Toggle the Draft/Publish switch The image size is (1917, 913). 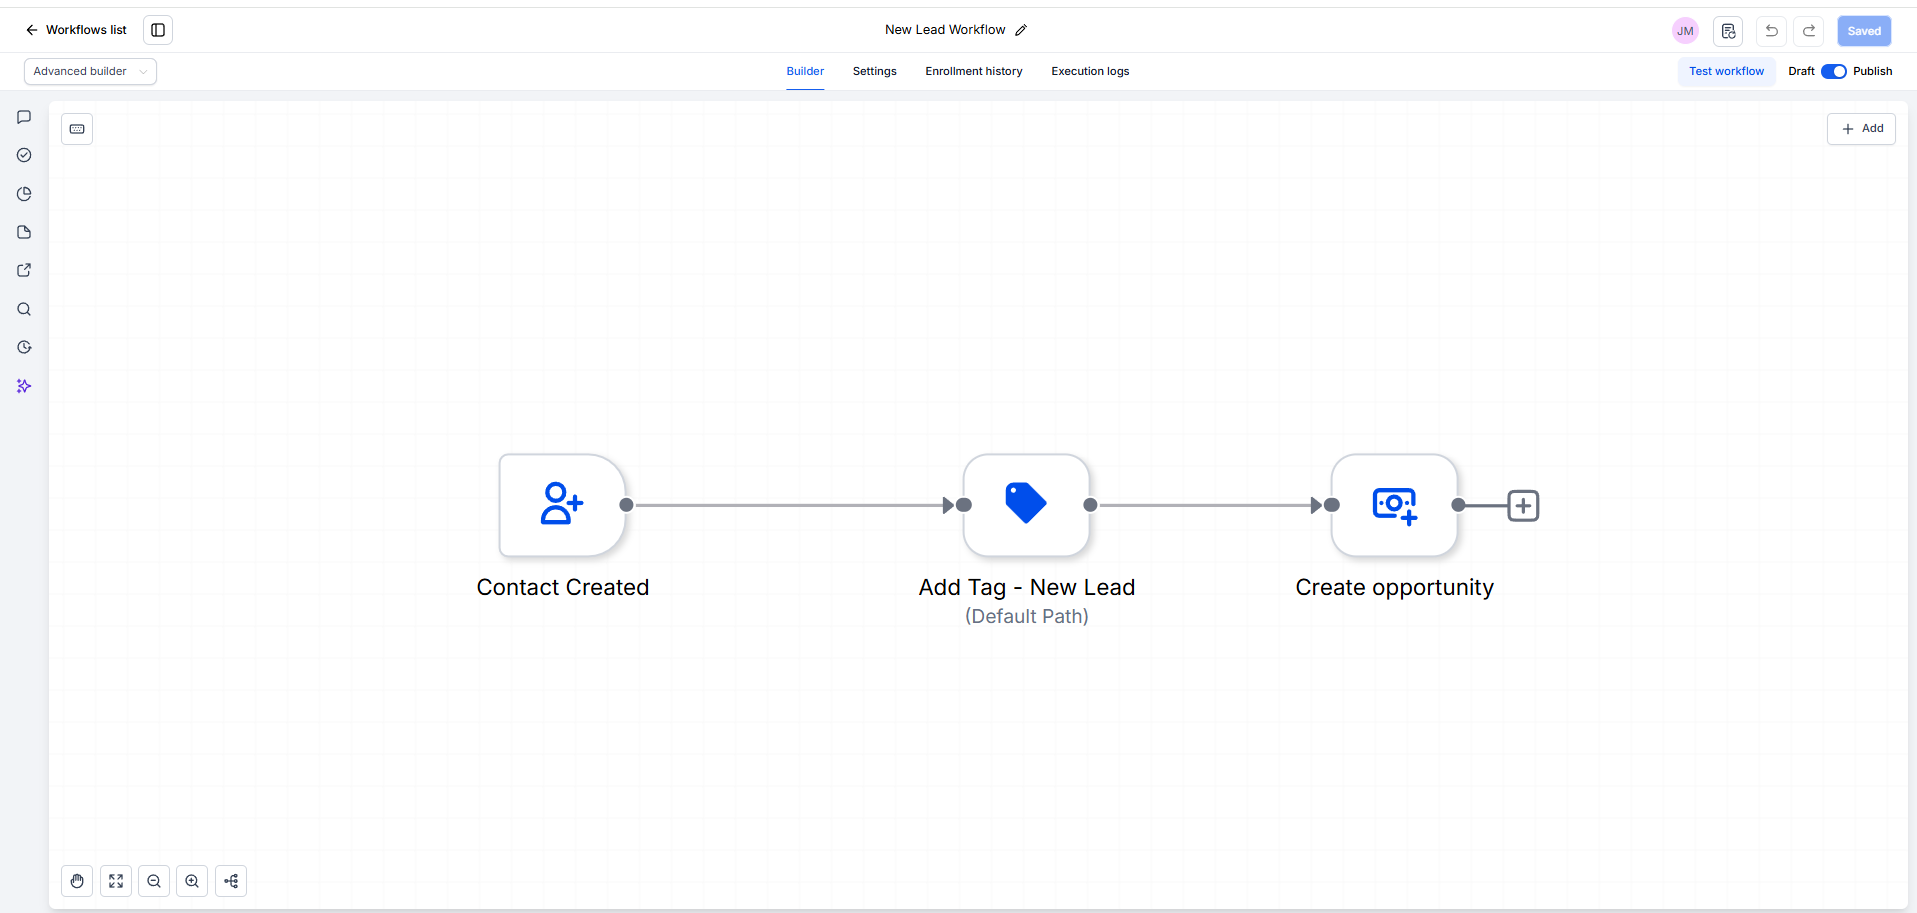pos(1834,71)
